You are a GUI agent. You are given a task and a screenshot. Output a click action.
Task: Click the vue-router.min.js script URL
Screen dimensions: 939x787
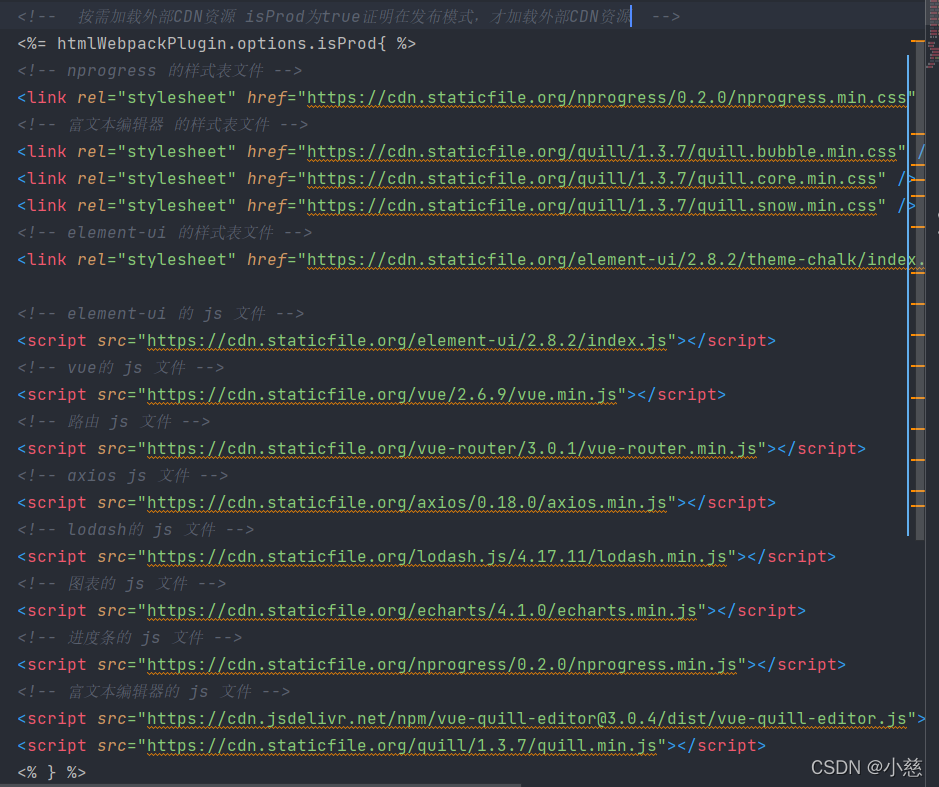pyautogui.click(x=452, y=448)
